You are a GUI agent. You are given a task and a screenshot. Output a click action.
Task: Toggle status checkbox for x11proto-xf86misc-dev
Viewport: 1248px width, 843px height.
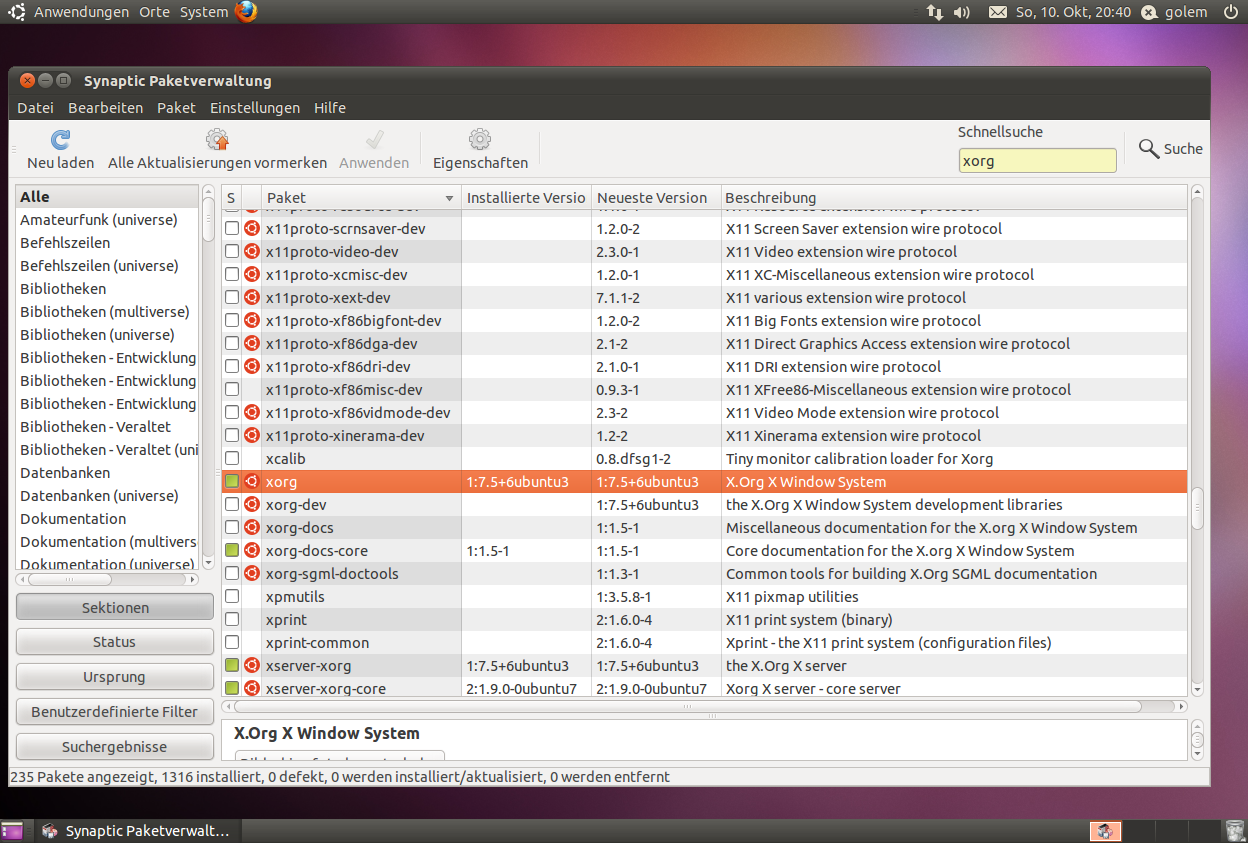(232, 390)
